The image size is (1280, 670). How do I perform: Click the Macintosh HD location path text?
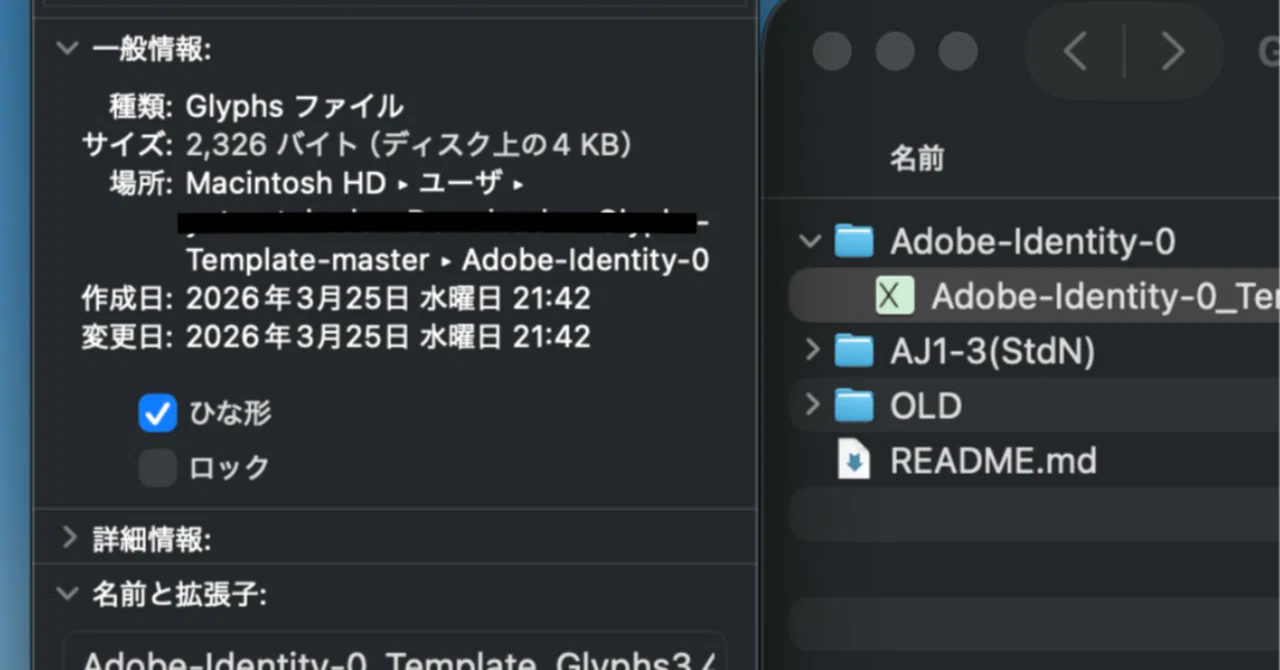(355, 183)
